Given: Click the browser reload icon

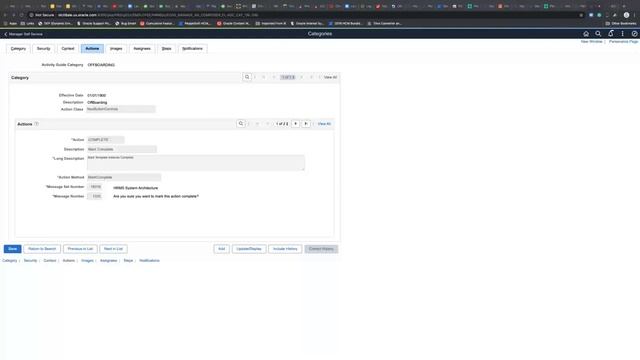Looking at the screenshot, I should pyautogui.click(x=22, y=15).
